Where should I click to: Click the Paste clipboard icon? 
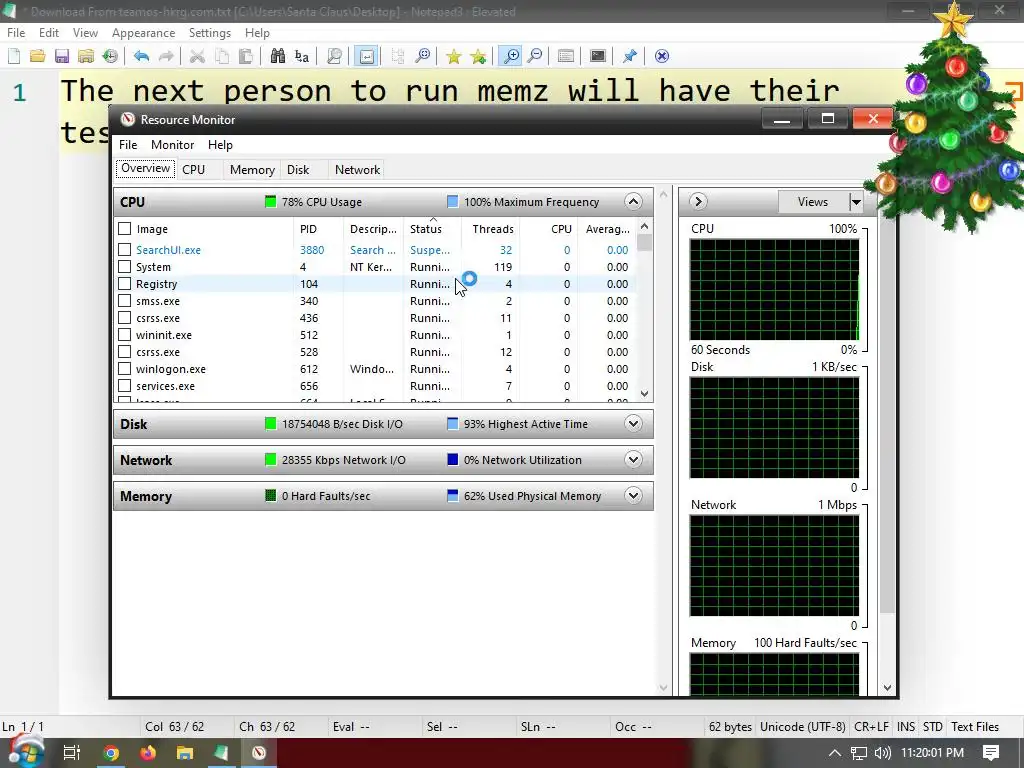[x=246, y=56]
